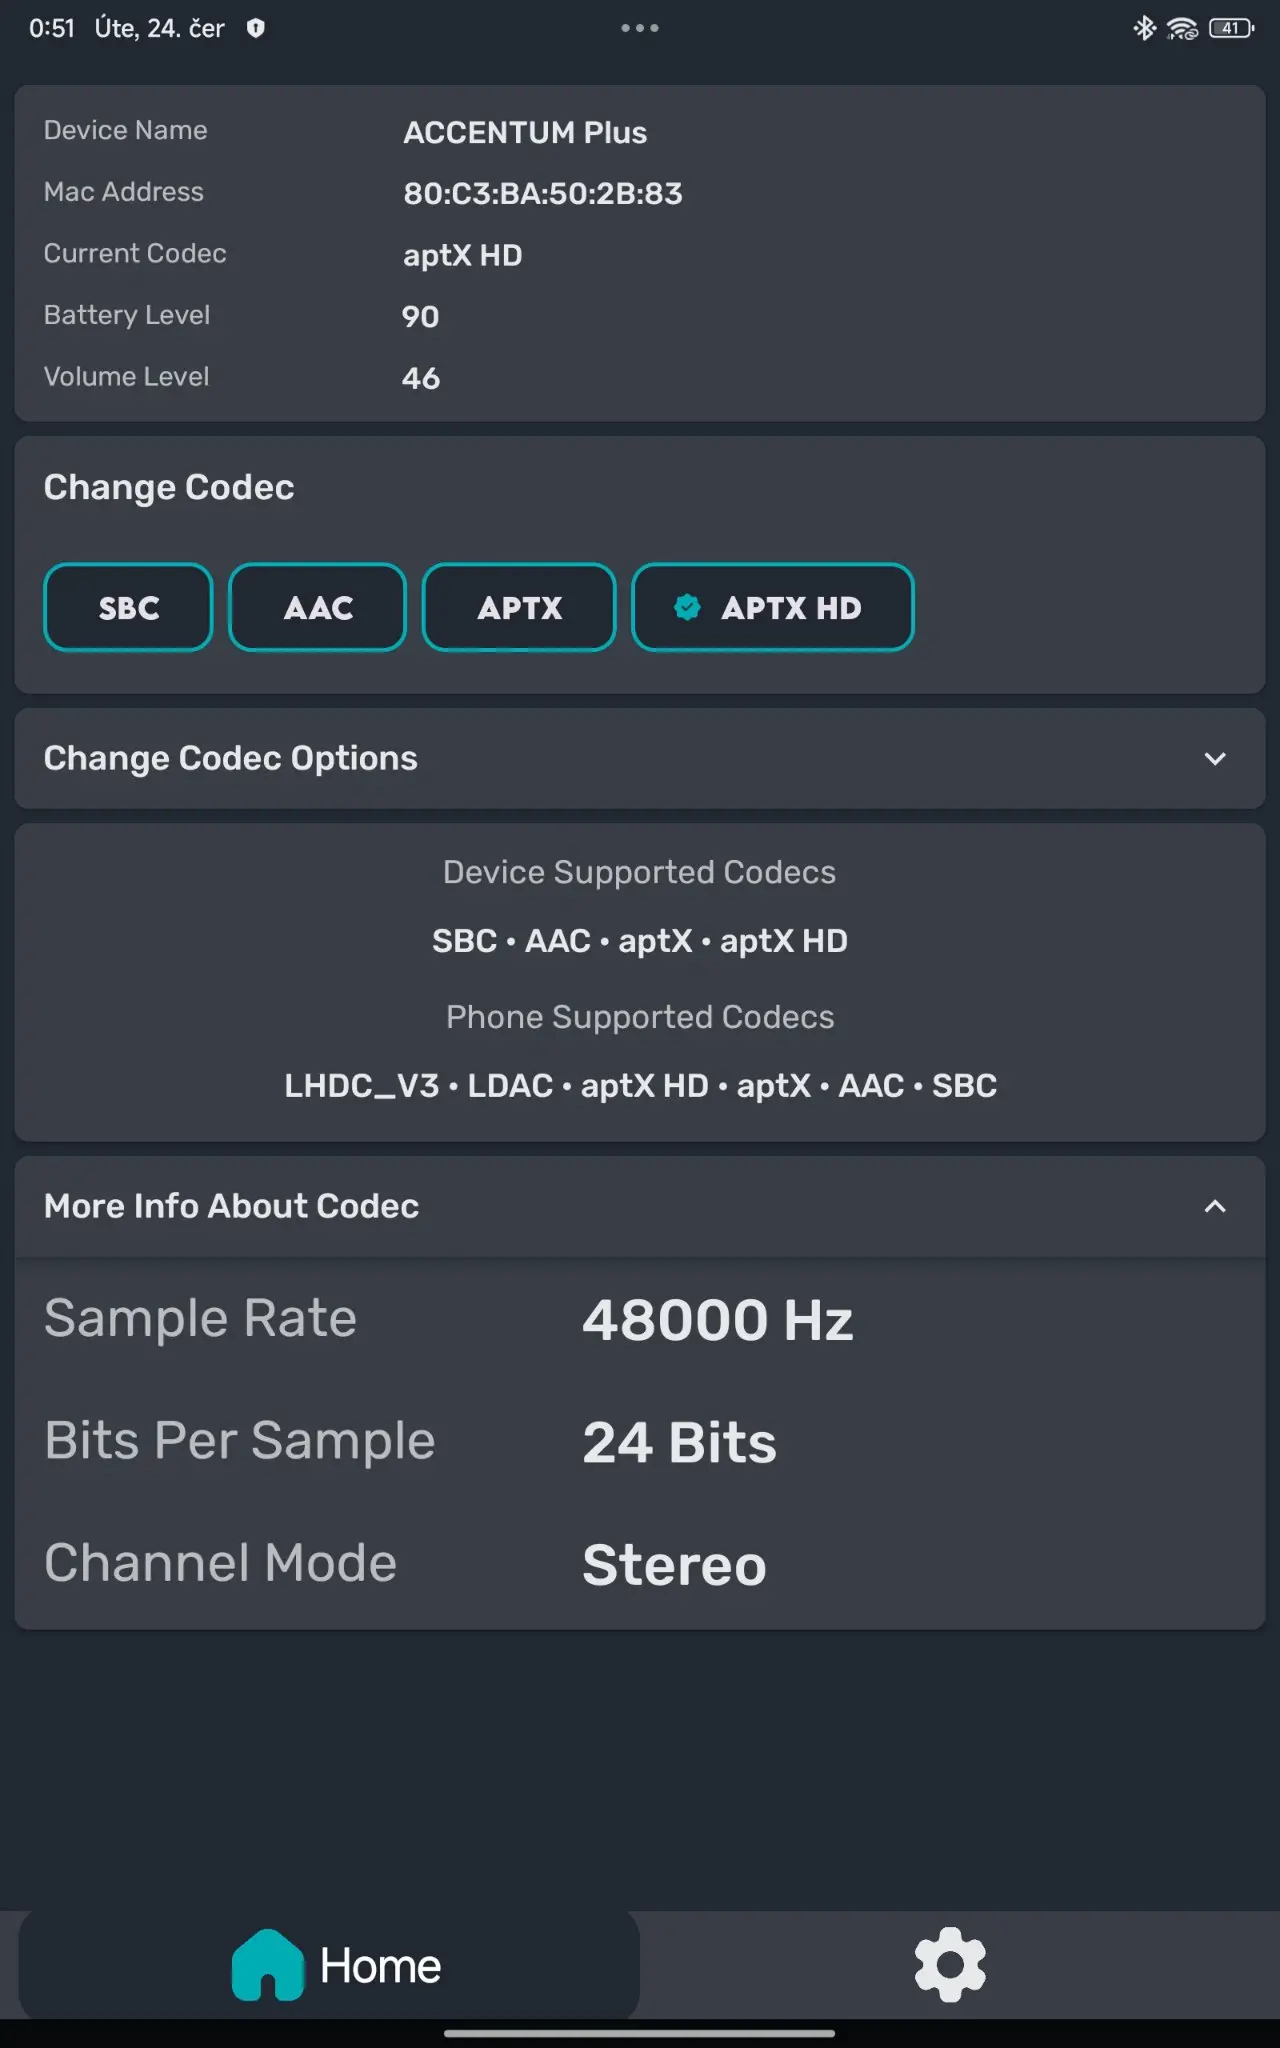Screen dimensions: 1280x2048
Task: Tap the ACCENTUM Plus device name
Action: (525, 132)
